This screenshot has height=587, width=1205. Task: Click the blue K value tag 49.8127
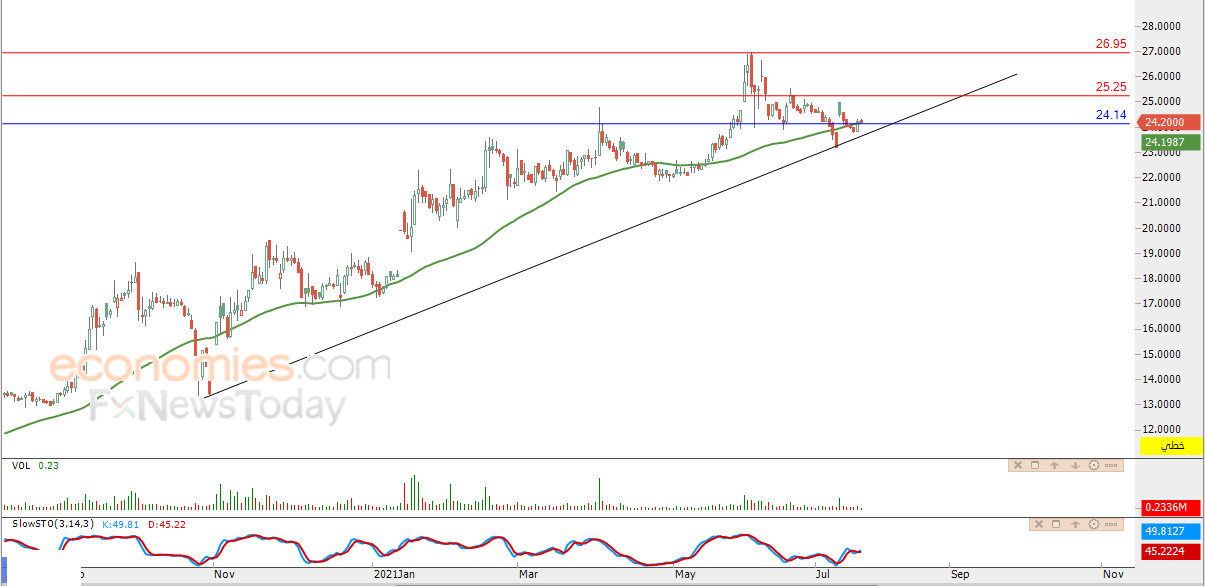click(1171, 531)
